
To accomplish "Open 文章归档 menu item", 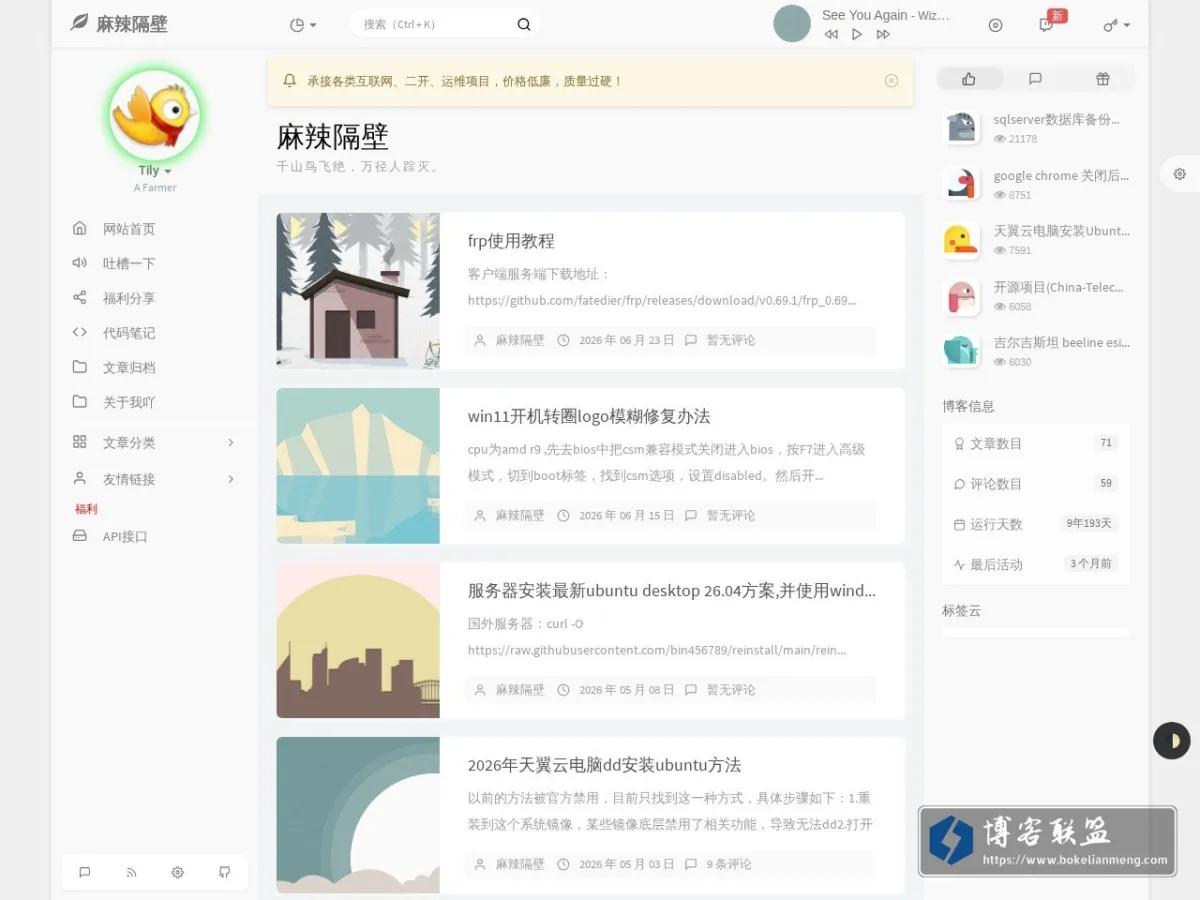I will tap(154, 367).
